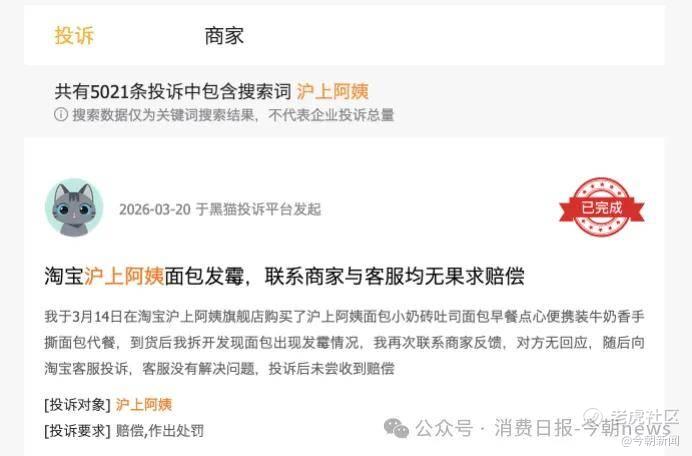692x456 pixels.
Task: Click the @今朝新闻 watermark at bottom right
Action: point(650,440)
